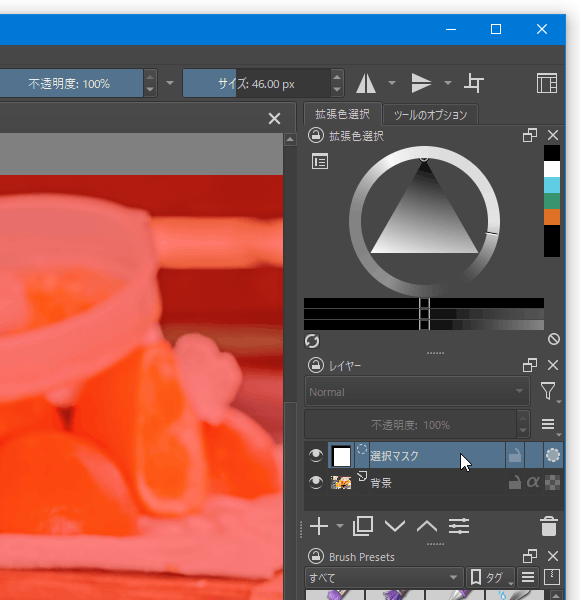Screen dimensions: 580x600
Task: Open layer view options menu icon
Action: 548,424
